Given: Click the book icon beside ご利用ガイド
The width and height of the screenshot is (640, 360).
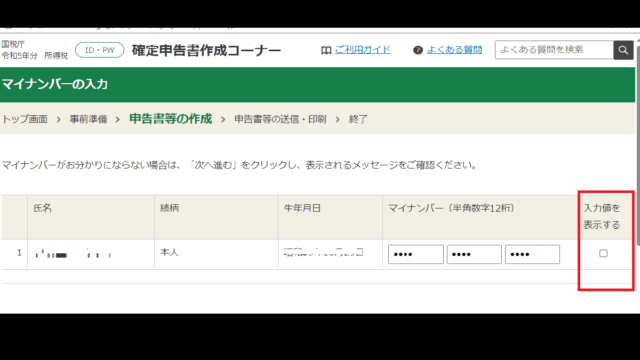Looking at the screenshot, I should [326, 50].
